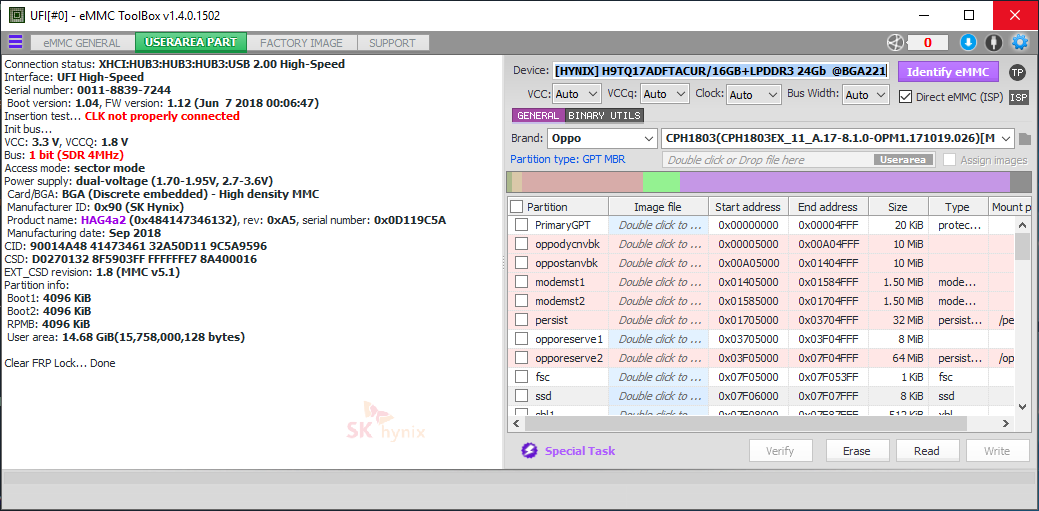
Task: Open the Brand dropdown showing Oppo
Action: 602,139
